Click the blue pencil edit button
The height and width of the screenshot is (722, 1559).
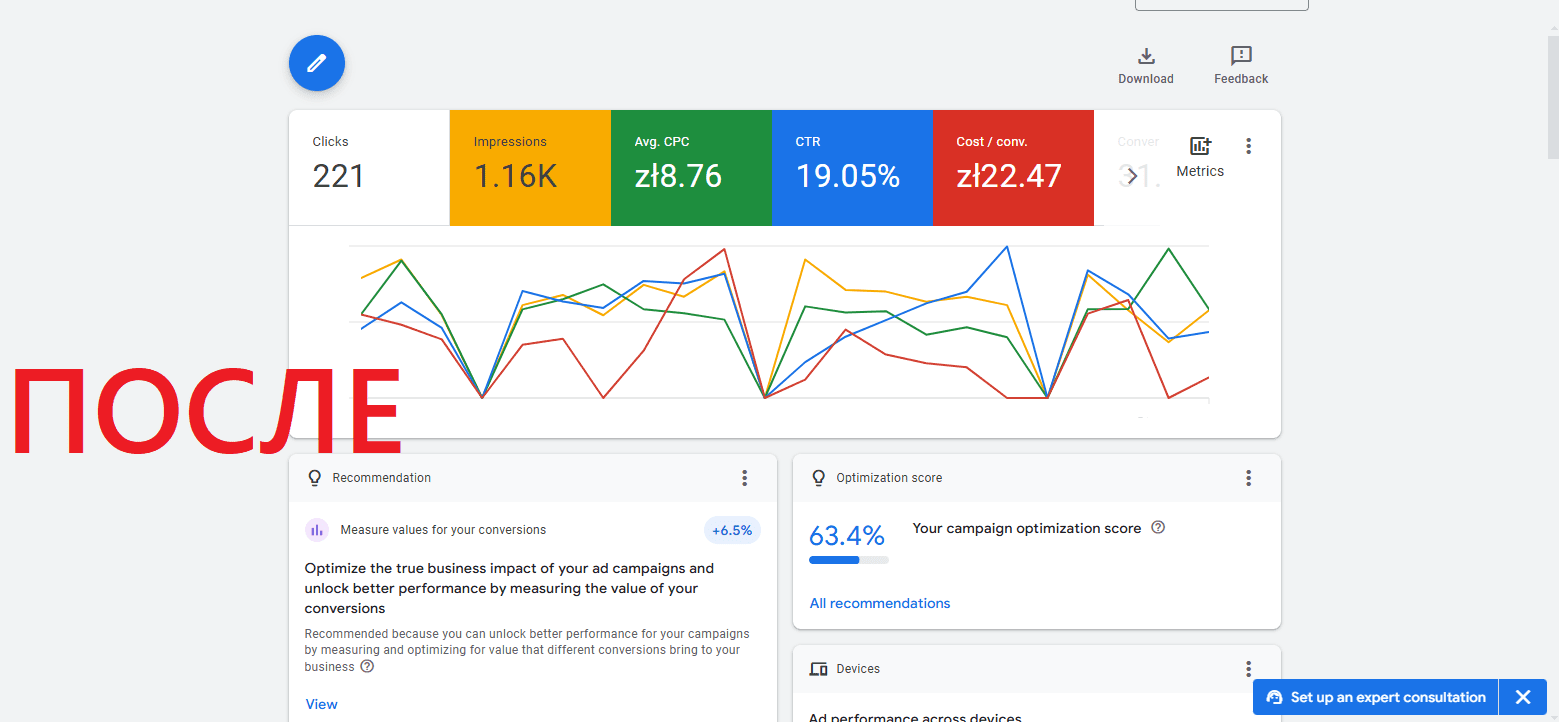click(317, 63)
